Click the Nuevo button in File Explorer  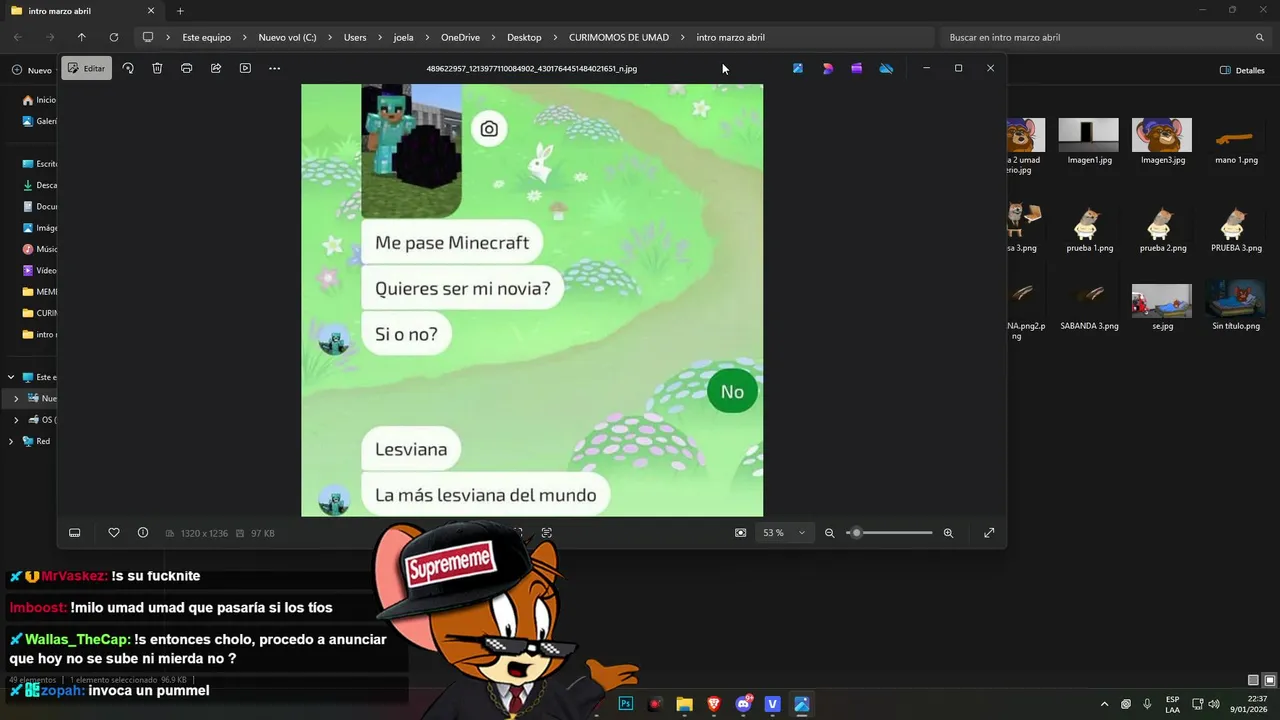coord(31,70)
